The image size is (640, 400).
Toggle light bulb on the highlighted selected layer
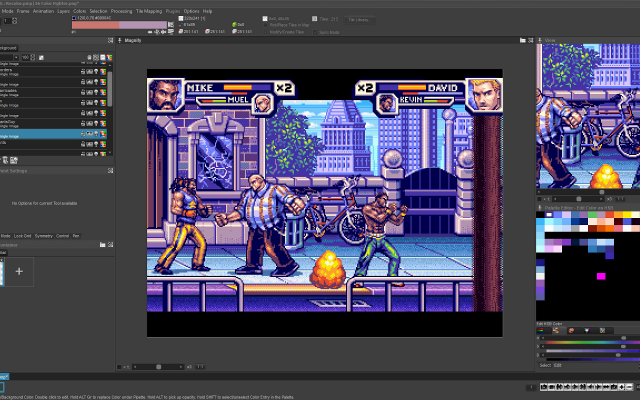click(96, 134)
